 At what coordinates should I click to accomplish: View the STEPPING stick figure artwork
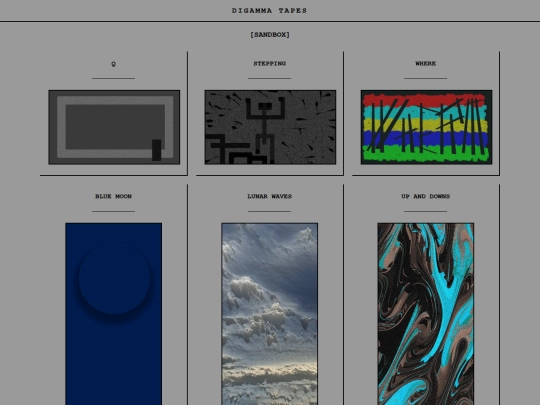click(270, 127)
